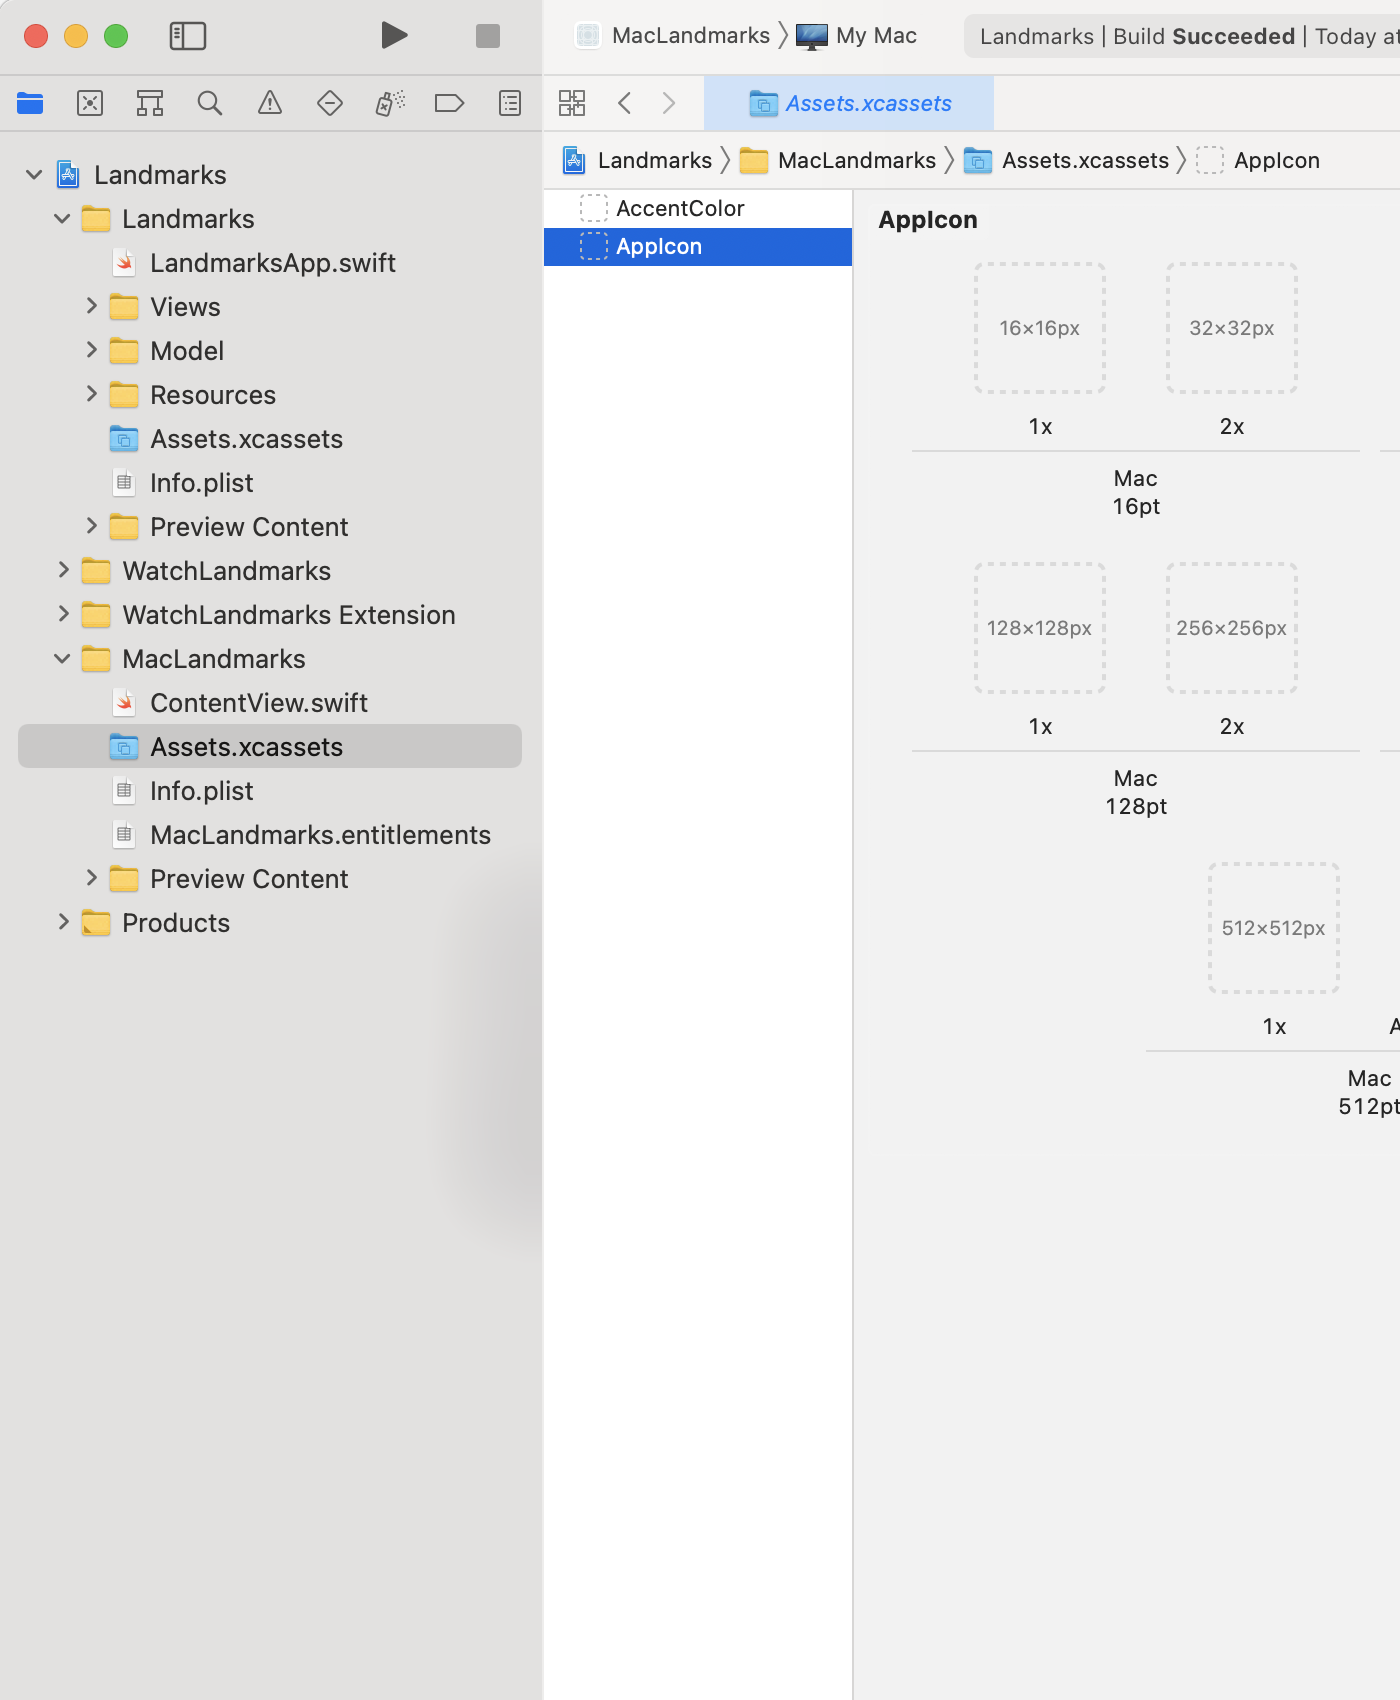Open the Debug navigator

pyautogui.click(x=390, y=103)
